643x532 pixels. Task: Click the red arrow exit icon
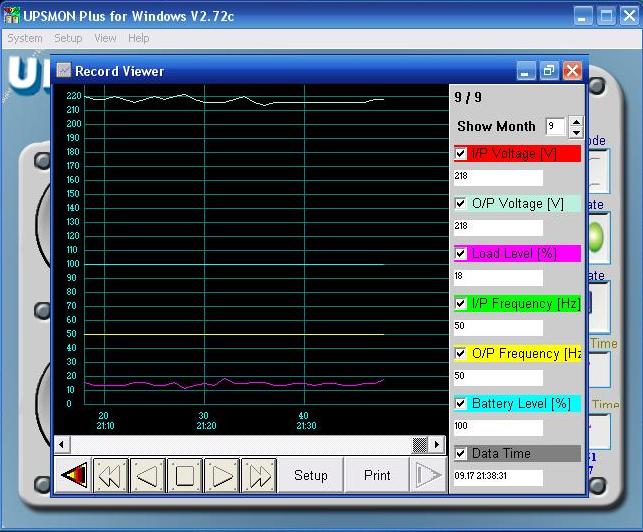click(x=74, y=476)
